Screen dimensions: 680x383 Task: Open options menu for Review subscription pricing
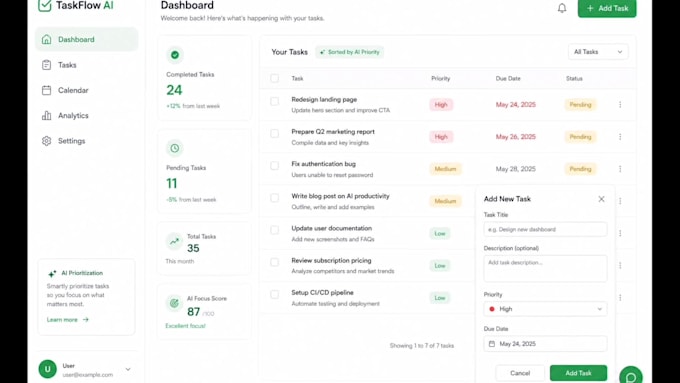620,265
